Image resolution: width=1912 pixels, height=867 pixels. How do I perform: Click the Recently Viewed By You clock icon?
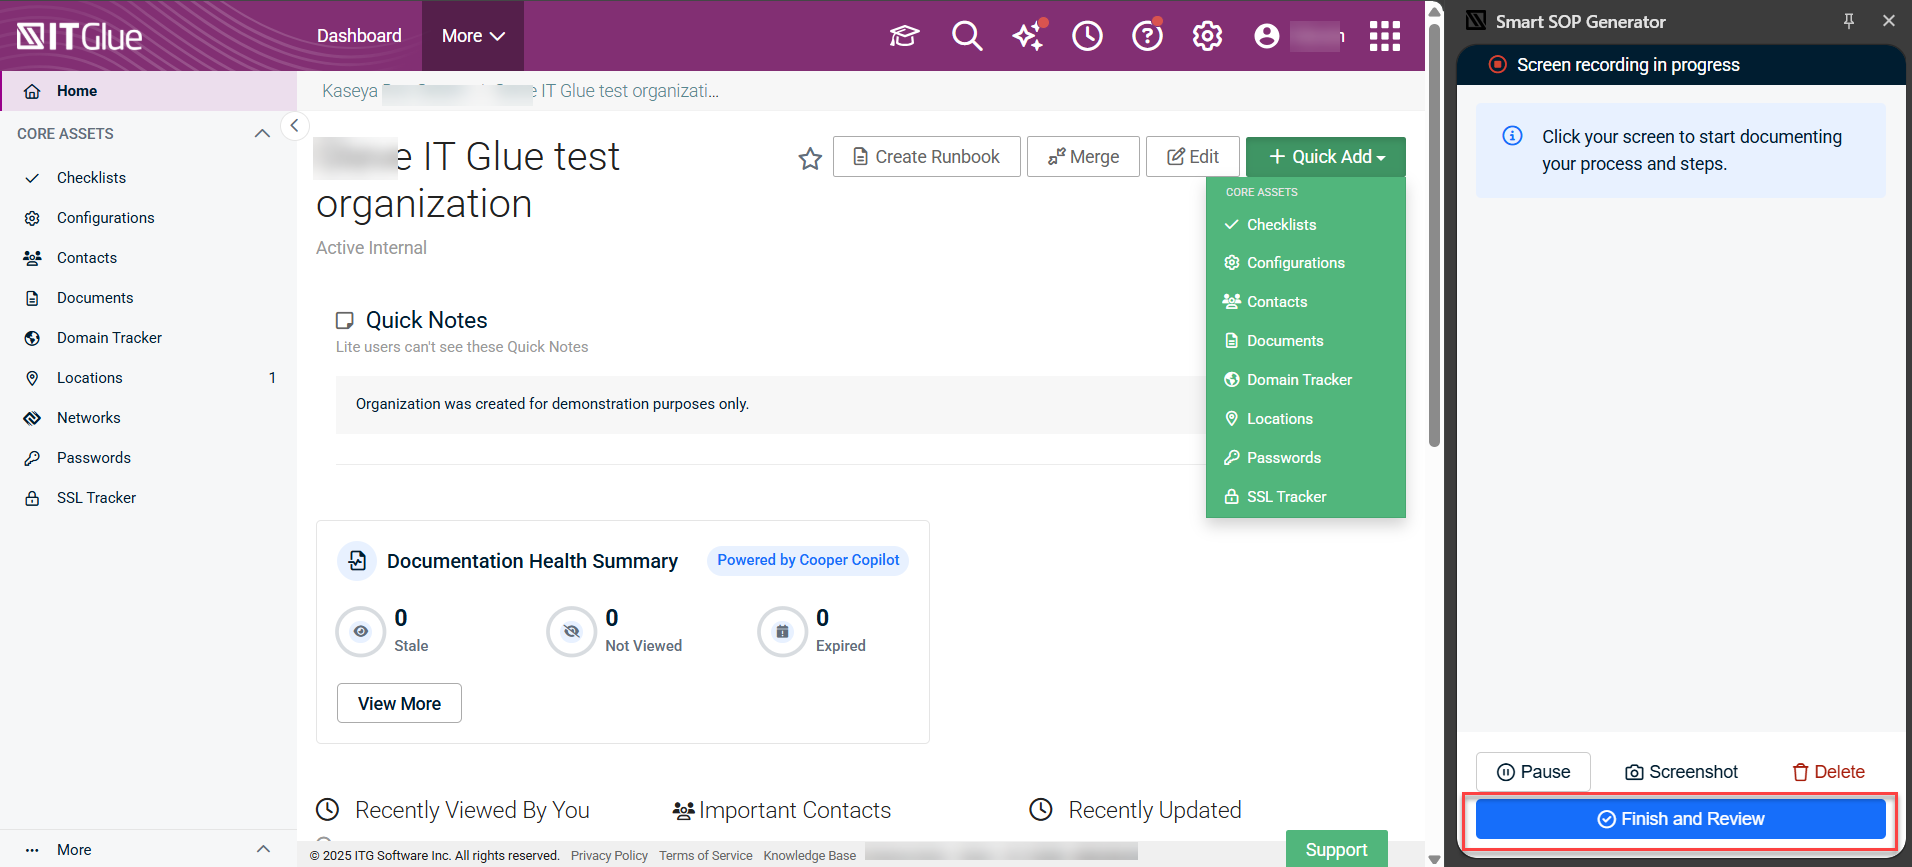pos(327,809)
